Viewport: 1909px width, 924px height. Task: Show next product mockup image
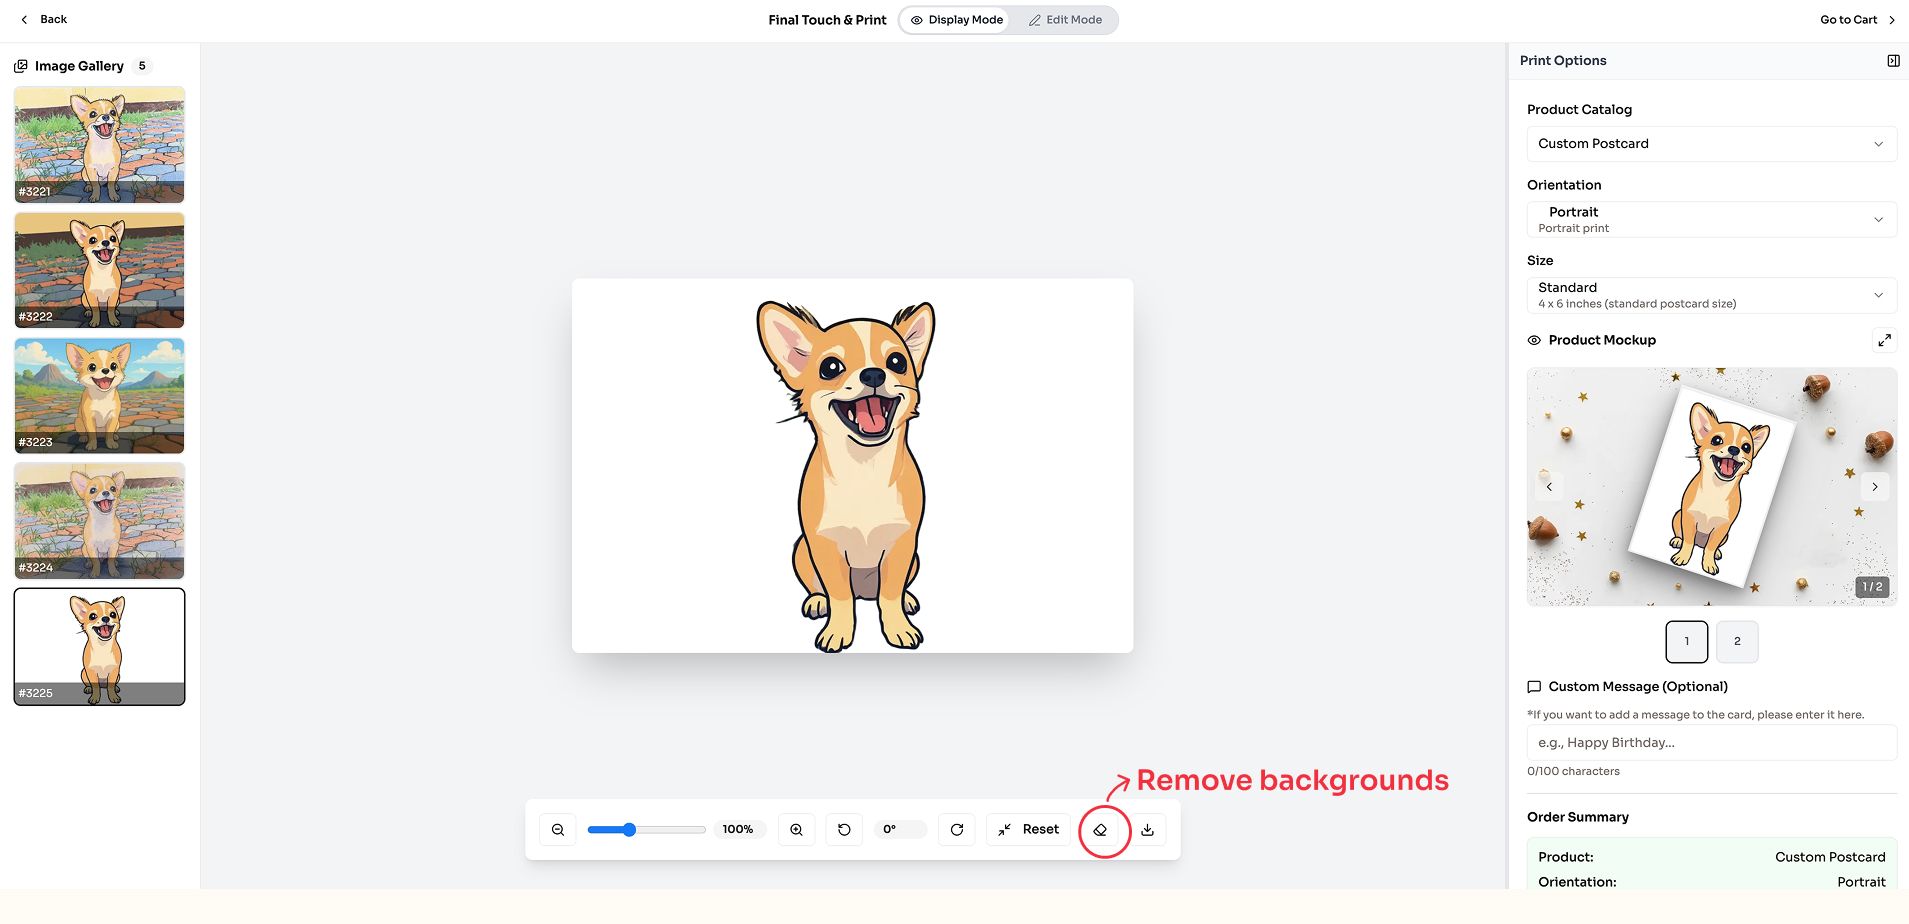(1875, 487)
